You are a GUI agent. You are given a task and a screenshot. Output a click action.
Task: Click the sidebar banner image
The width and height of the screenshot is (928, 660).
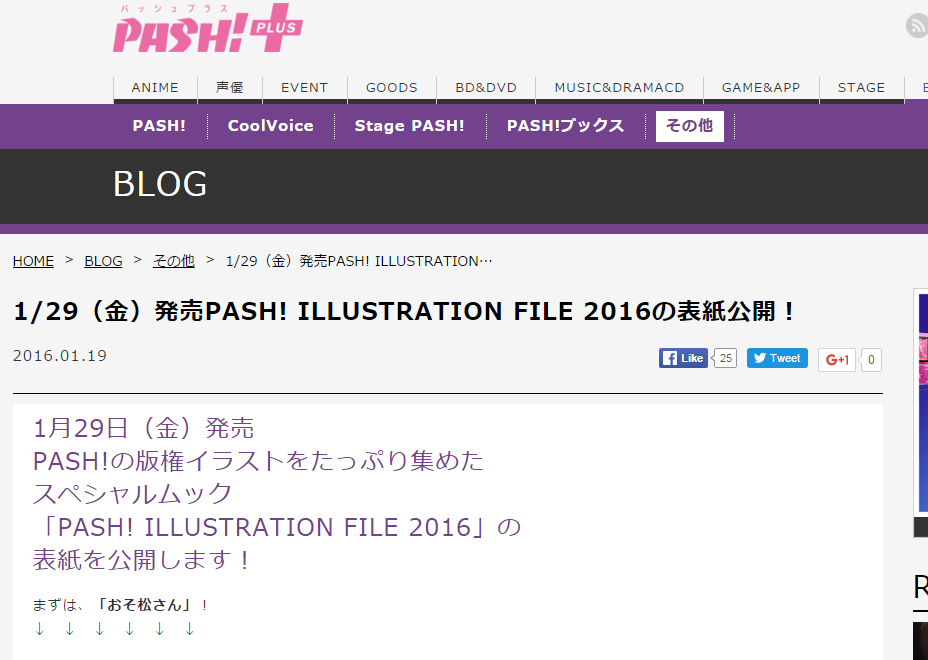click(x=921, y=413)
